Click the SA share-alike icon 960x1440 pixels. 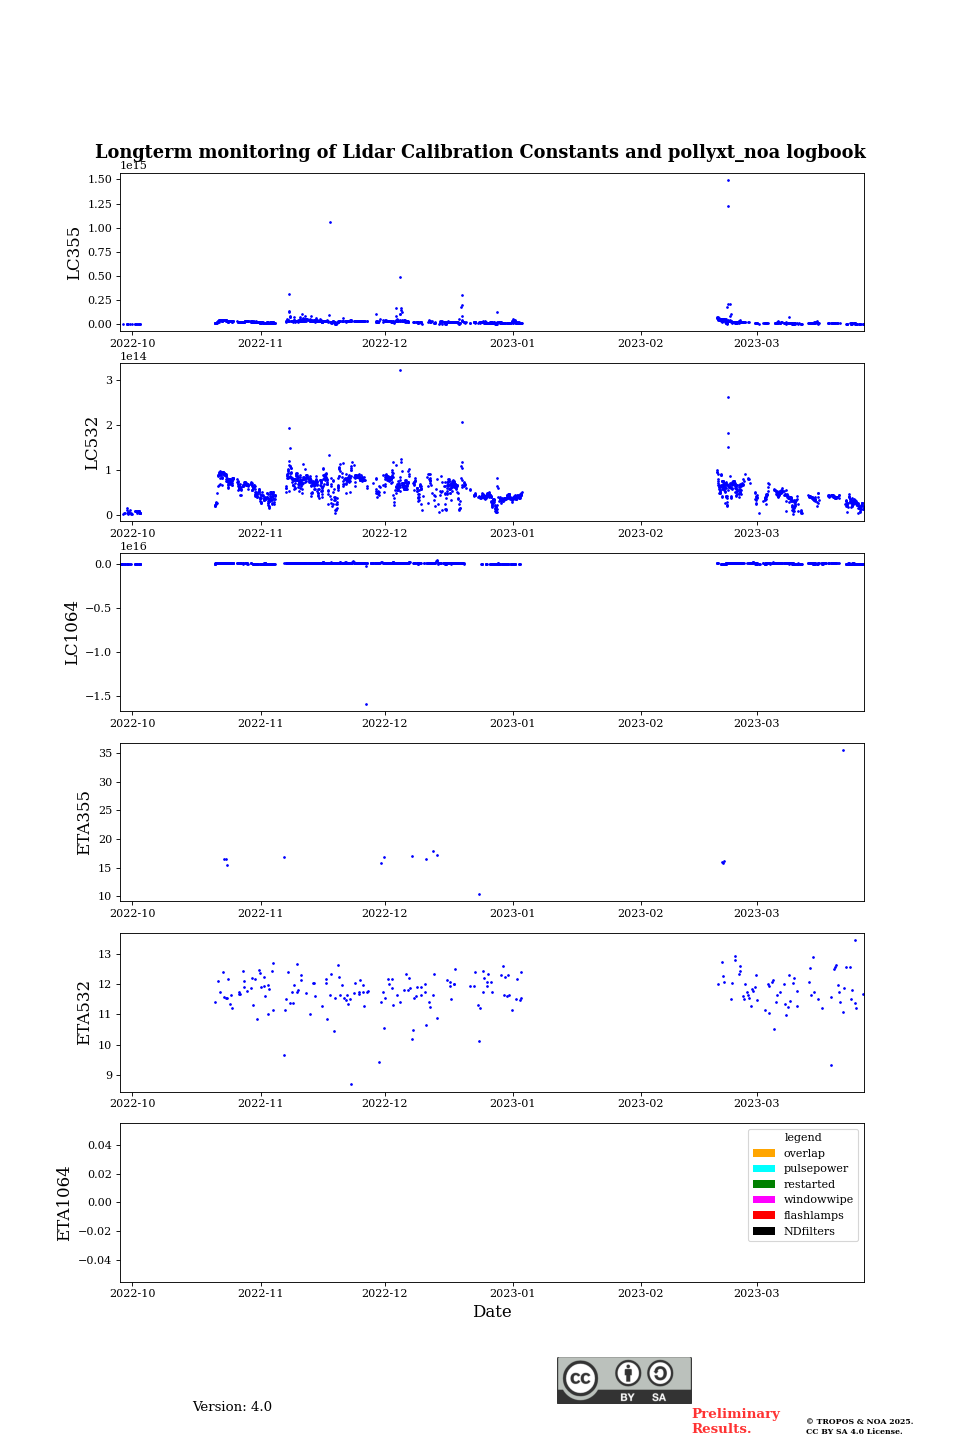(x=660, y=1373)
